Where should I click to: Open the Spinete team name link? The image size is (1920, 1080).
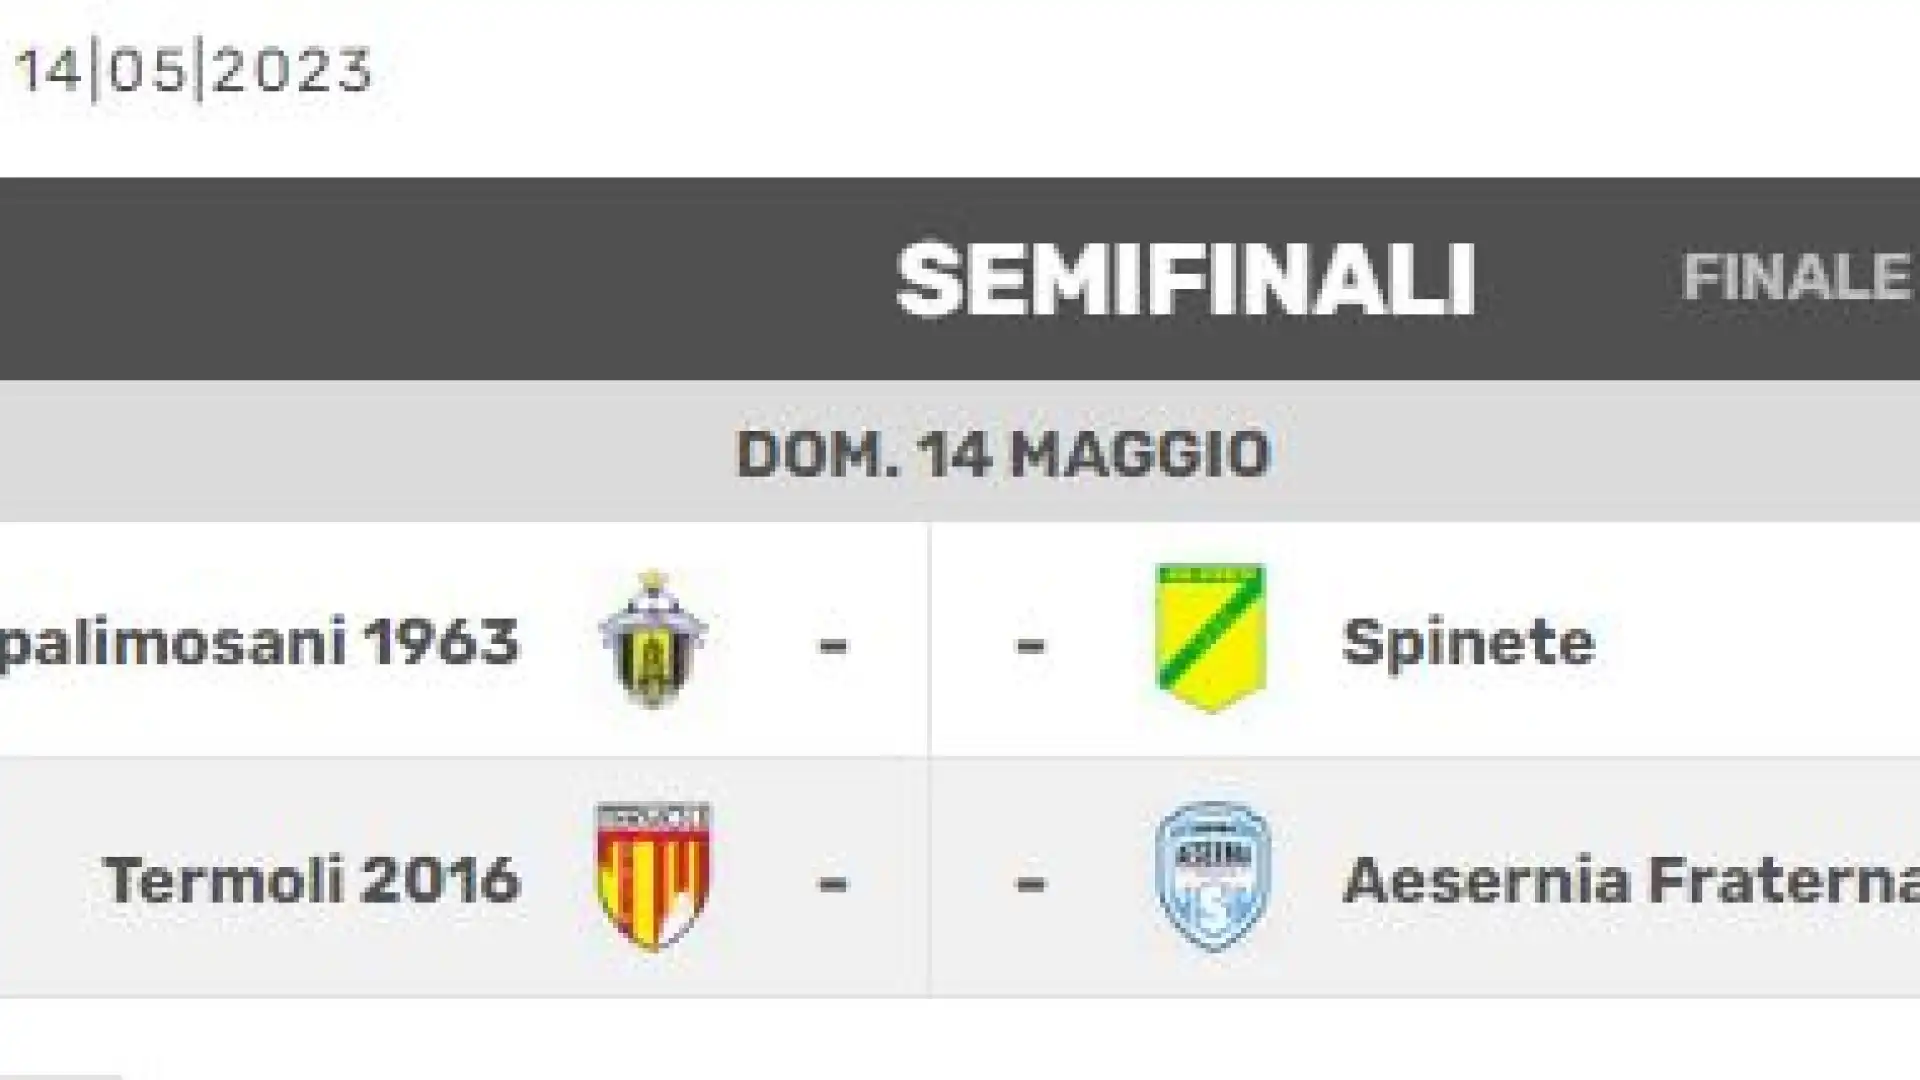click(x=1468, y=642)
